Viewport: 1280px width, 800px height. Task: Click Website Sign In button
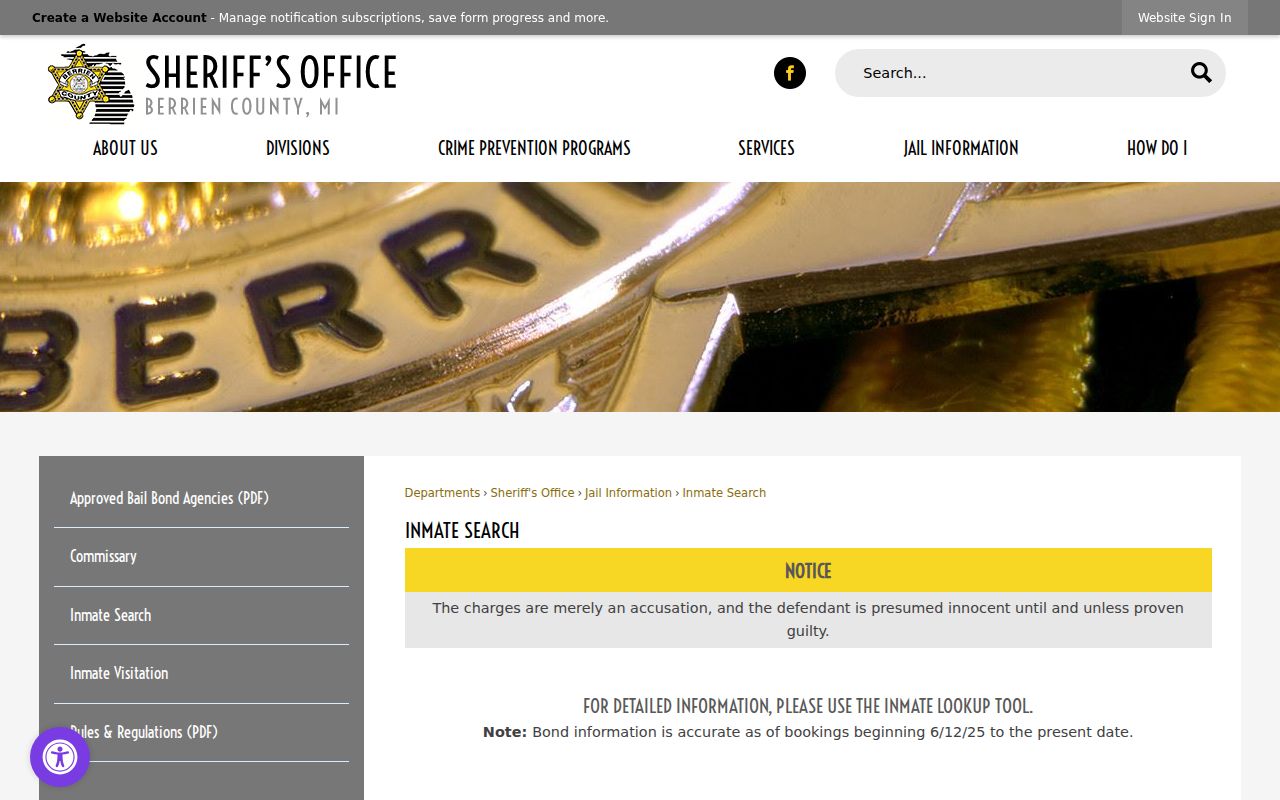pos(1184,18)
